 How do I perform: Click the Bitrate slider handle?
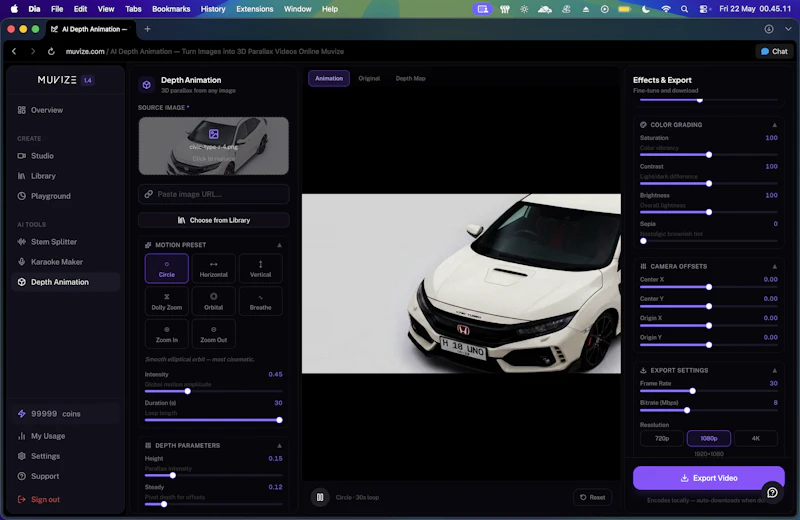(x=687, y=410)
